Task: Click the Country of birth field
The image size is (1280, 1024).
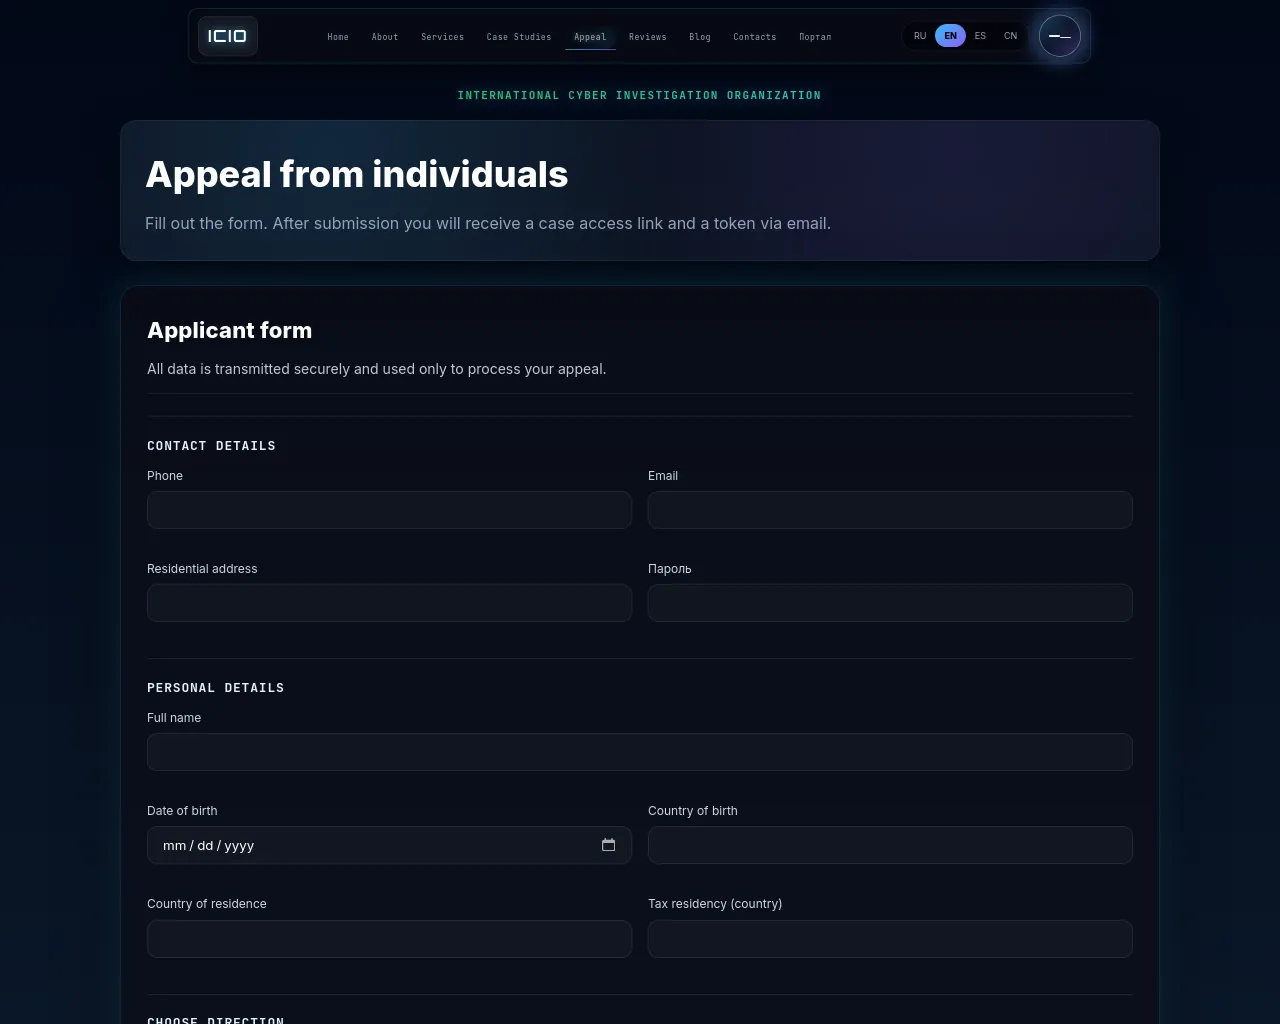Action: click(x=890, y=845)
